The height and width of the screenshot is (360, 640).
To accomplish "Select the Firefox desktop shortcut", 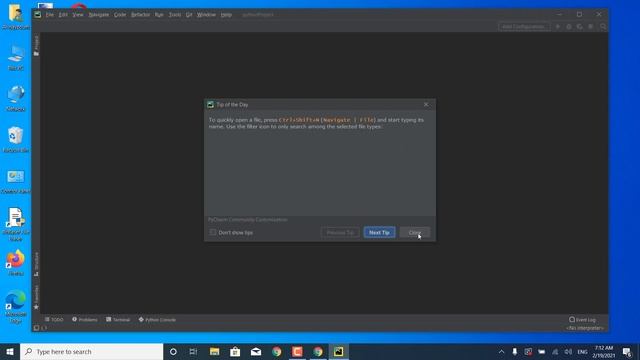I will (x=16, y=263).
